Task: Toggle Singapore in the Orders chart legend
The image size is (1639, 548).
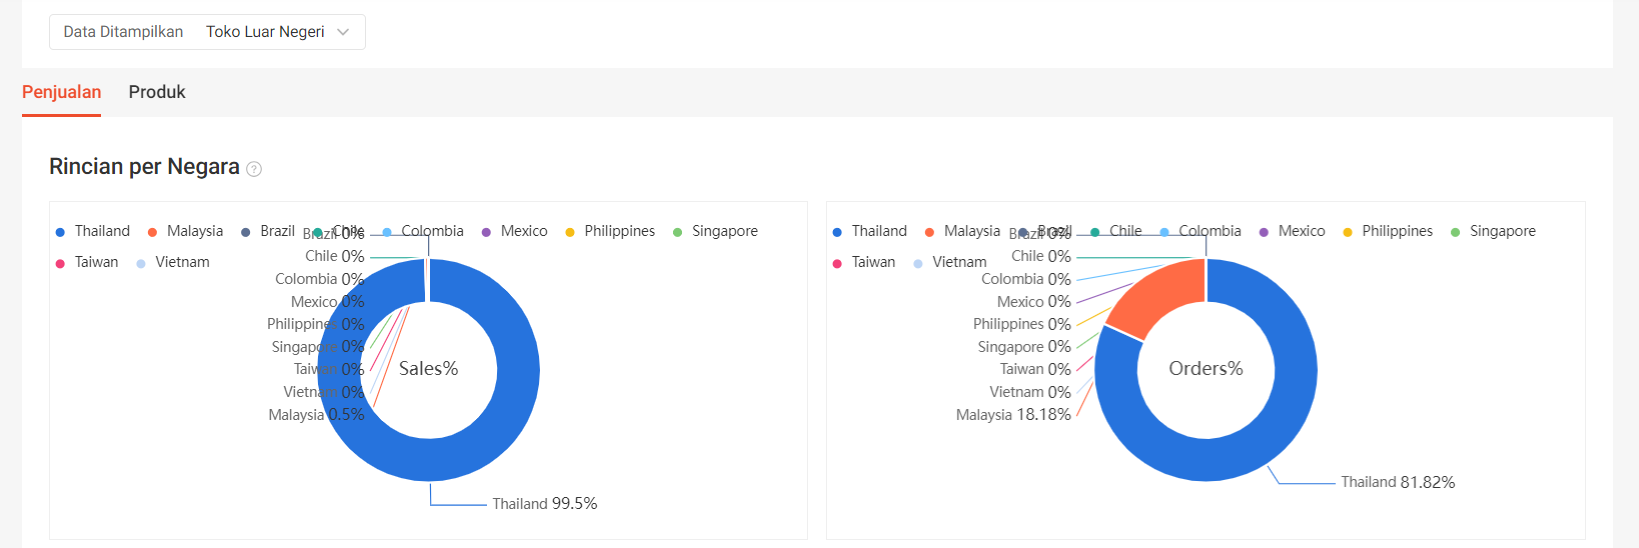Action: point(1493,231)
